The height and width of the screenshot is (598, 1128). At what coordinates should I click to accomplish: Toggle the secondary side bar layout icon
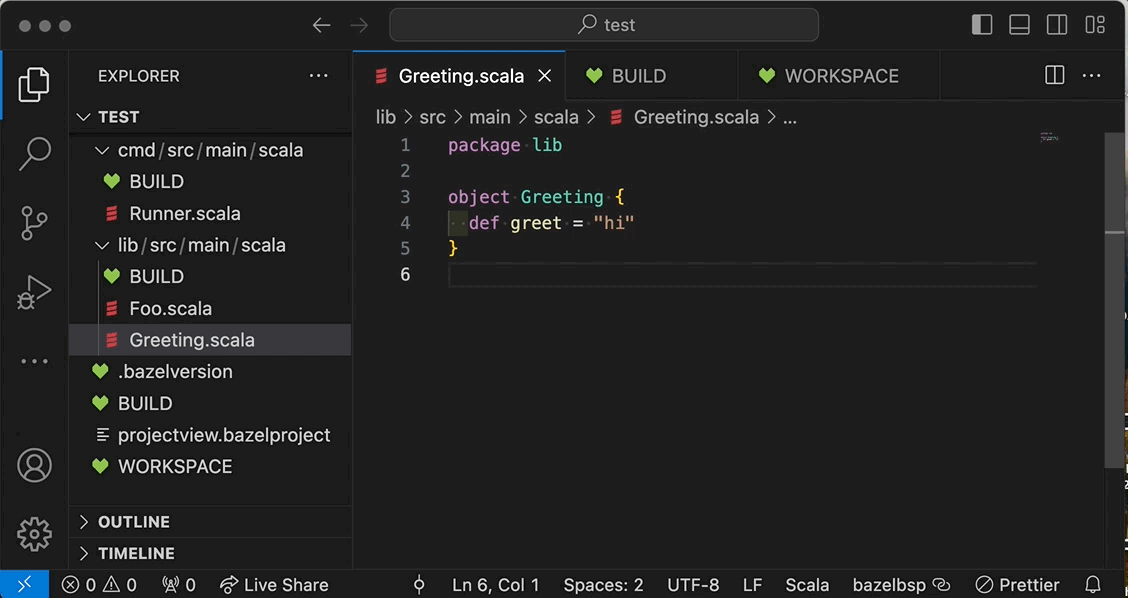point(1057,24)
